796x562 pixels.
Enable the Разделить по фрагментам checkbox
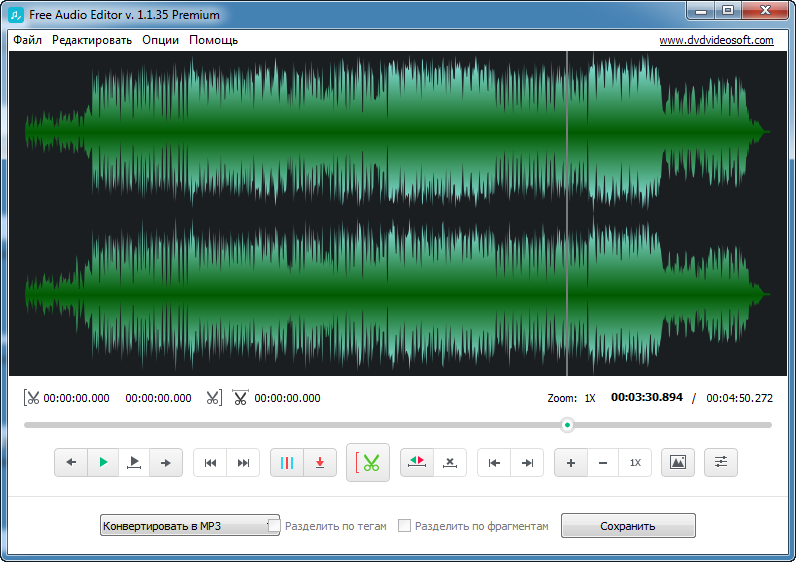[x=404, y=525]
